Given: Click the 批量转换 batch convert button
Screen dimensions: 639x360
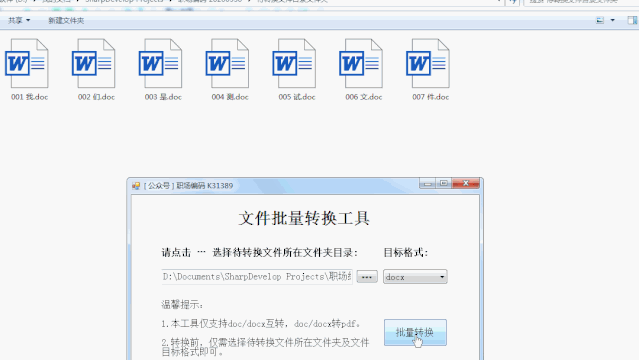Looking at the screenshot, I should pos(415,332).
